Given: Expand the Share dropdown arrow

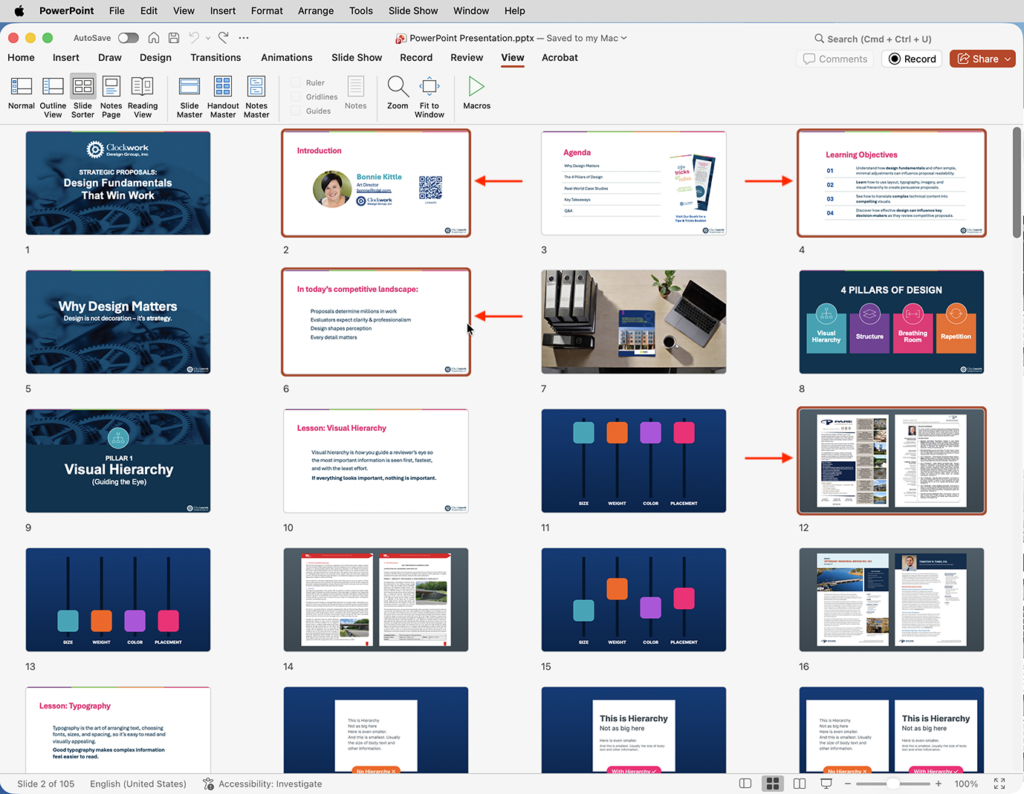Looking at the screenshot, I should 1008,59.
